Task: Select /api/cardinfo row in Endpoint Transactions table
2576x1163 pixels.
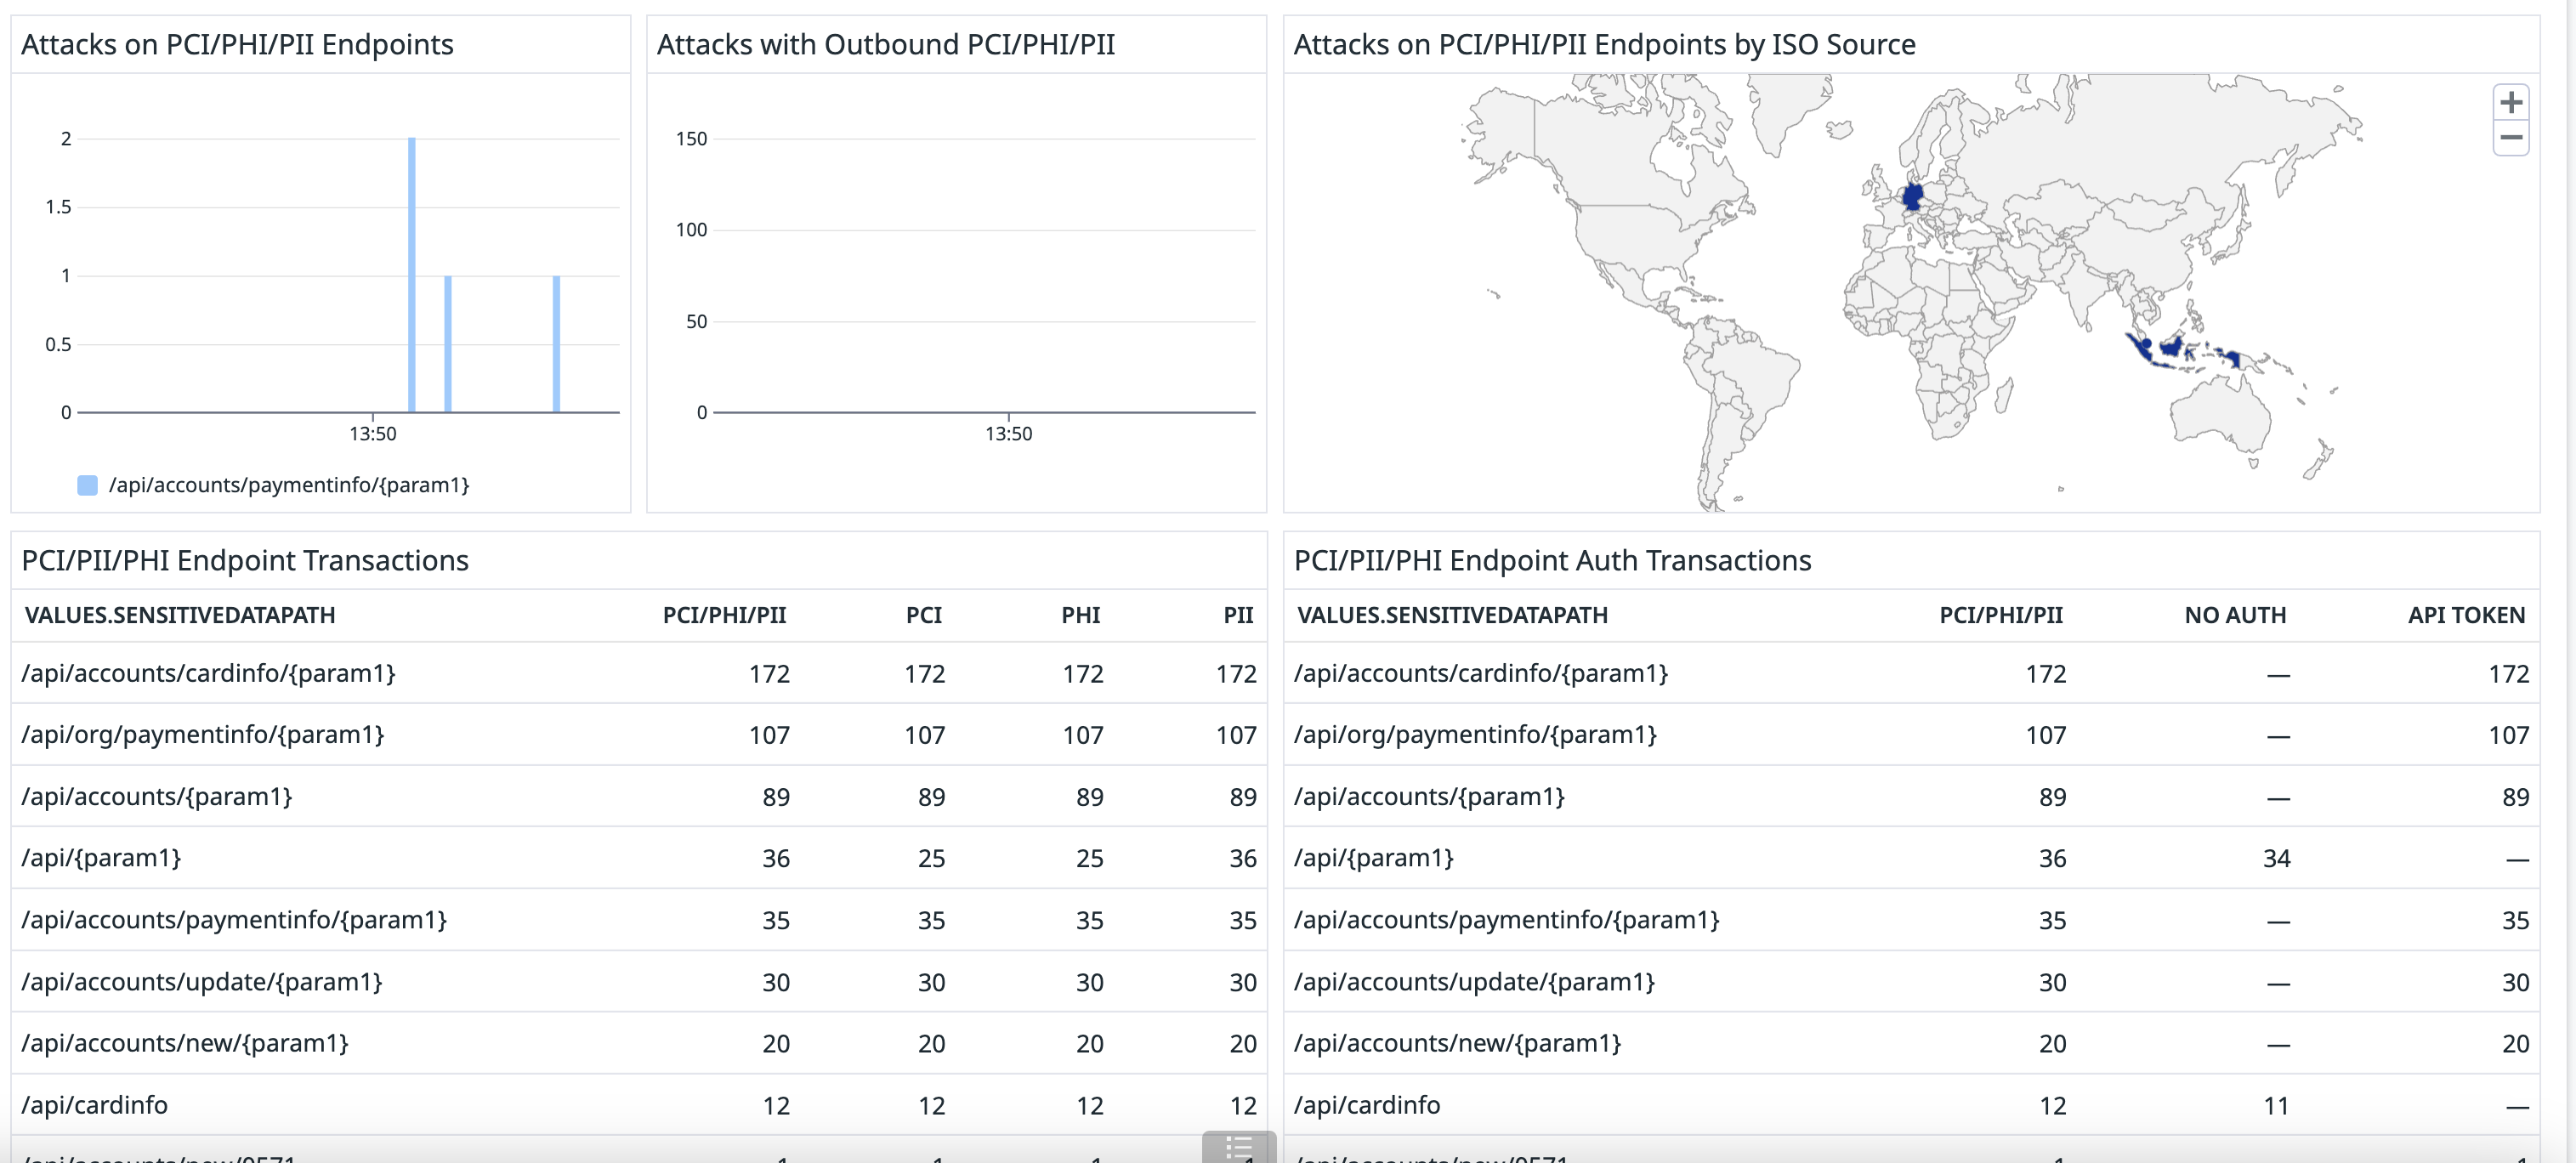Action: tap(95, 1105)
